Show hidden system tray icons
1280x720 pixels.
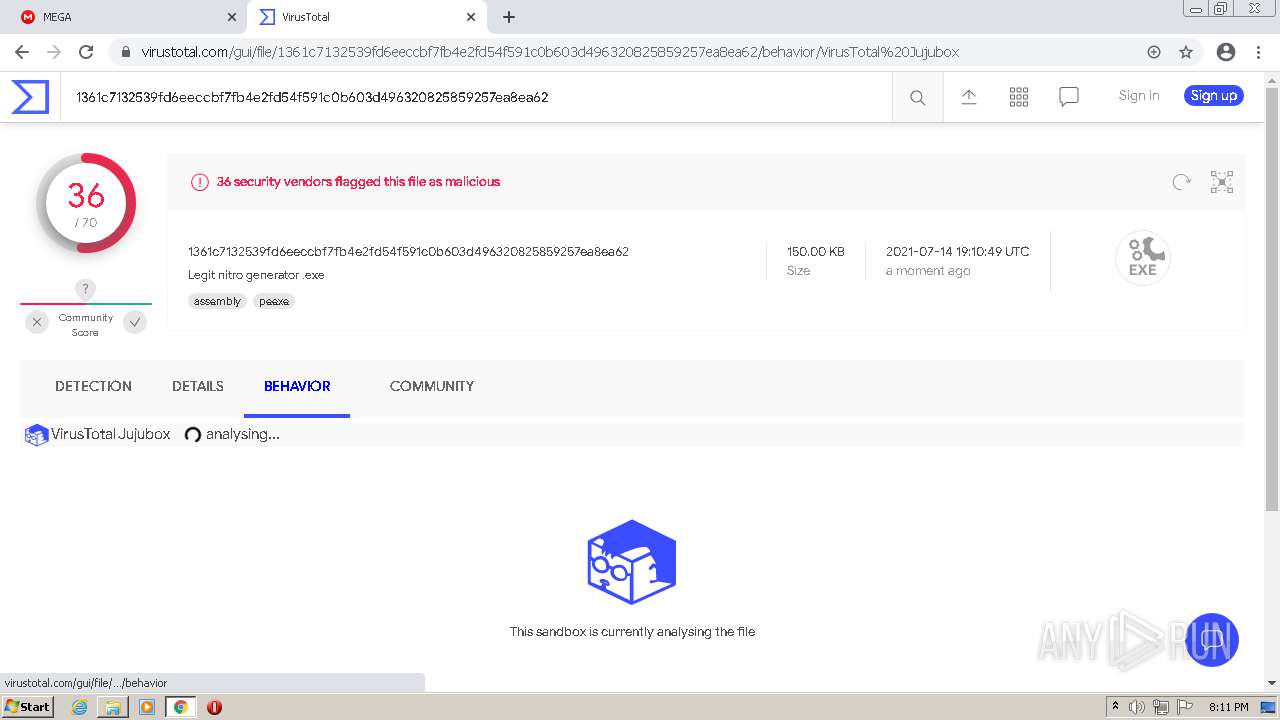coord(1115,707)
